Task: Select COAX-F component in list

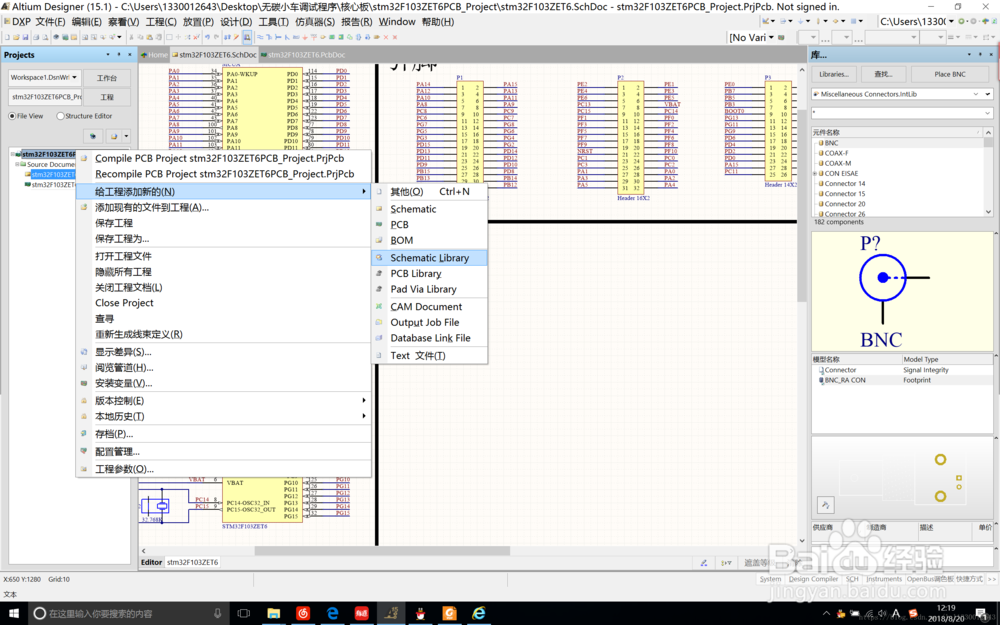Action: click(836, 153)
